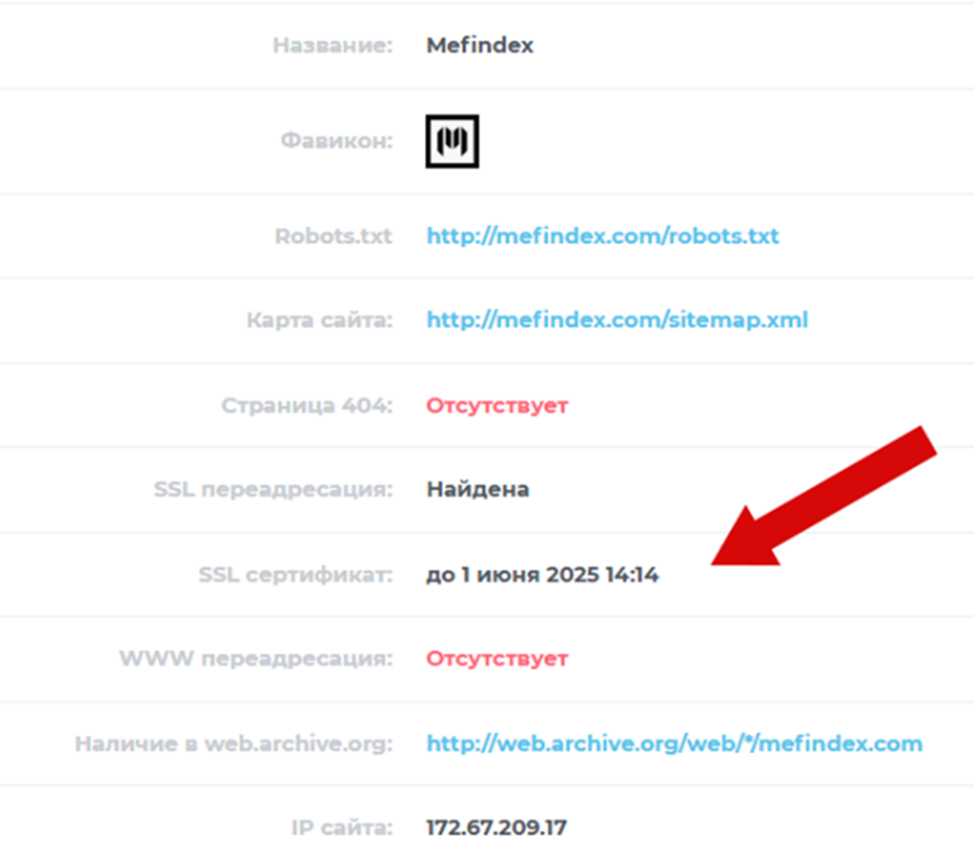The image size is (974, 861).
Task: Open the mefindex.com/robots.txt link
Action: [602, 237]
